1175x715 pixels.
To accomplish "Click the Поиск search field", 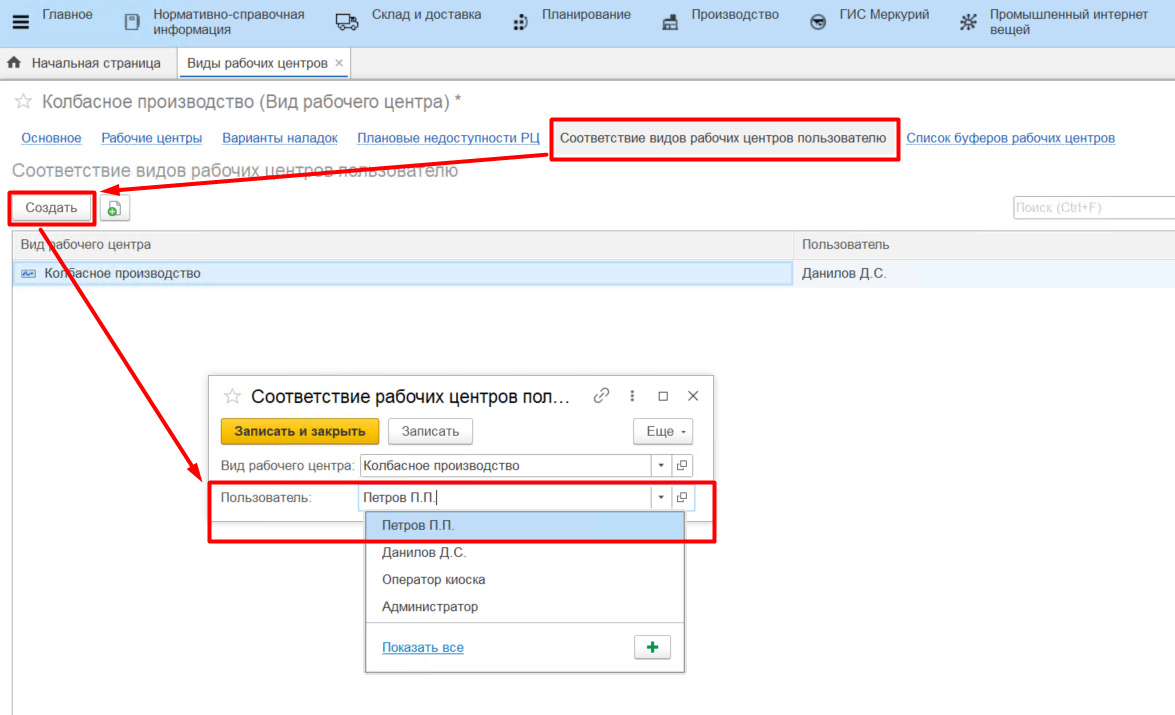I will tap(1093, 207).
